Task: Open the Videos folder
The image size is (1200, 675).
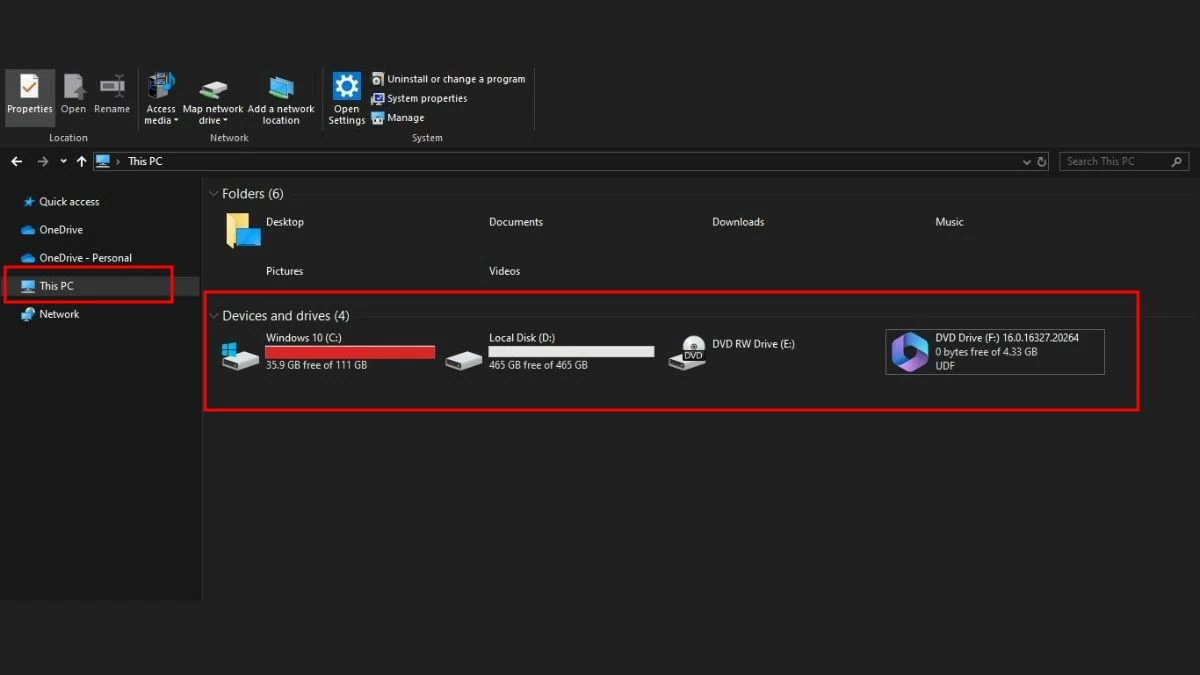Action: (504, 271)
